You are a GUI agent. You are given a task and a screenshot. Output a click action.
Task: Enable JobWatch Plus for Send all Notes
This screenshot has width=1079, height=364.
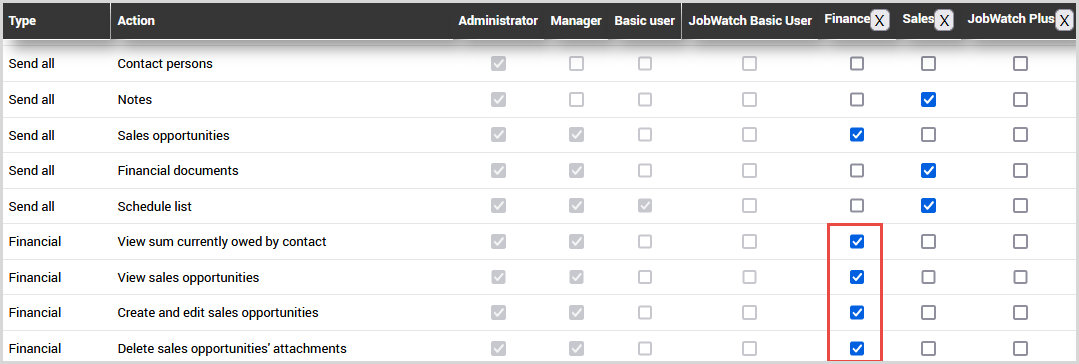coord(1021,100)
